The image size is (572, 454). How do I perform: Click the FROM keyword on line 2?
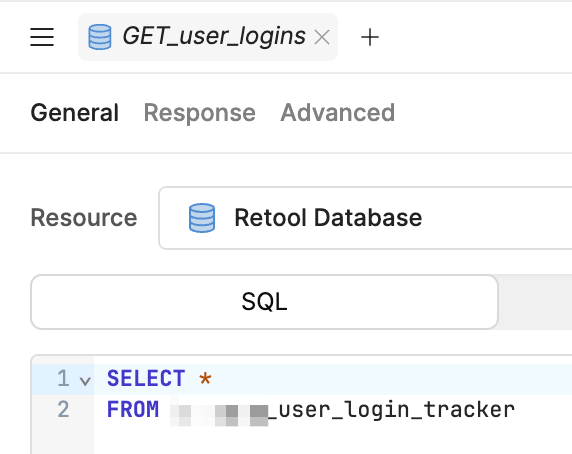coord(133,410)
